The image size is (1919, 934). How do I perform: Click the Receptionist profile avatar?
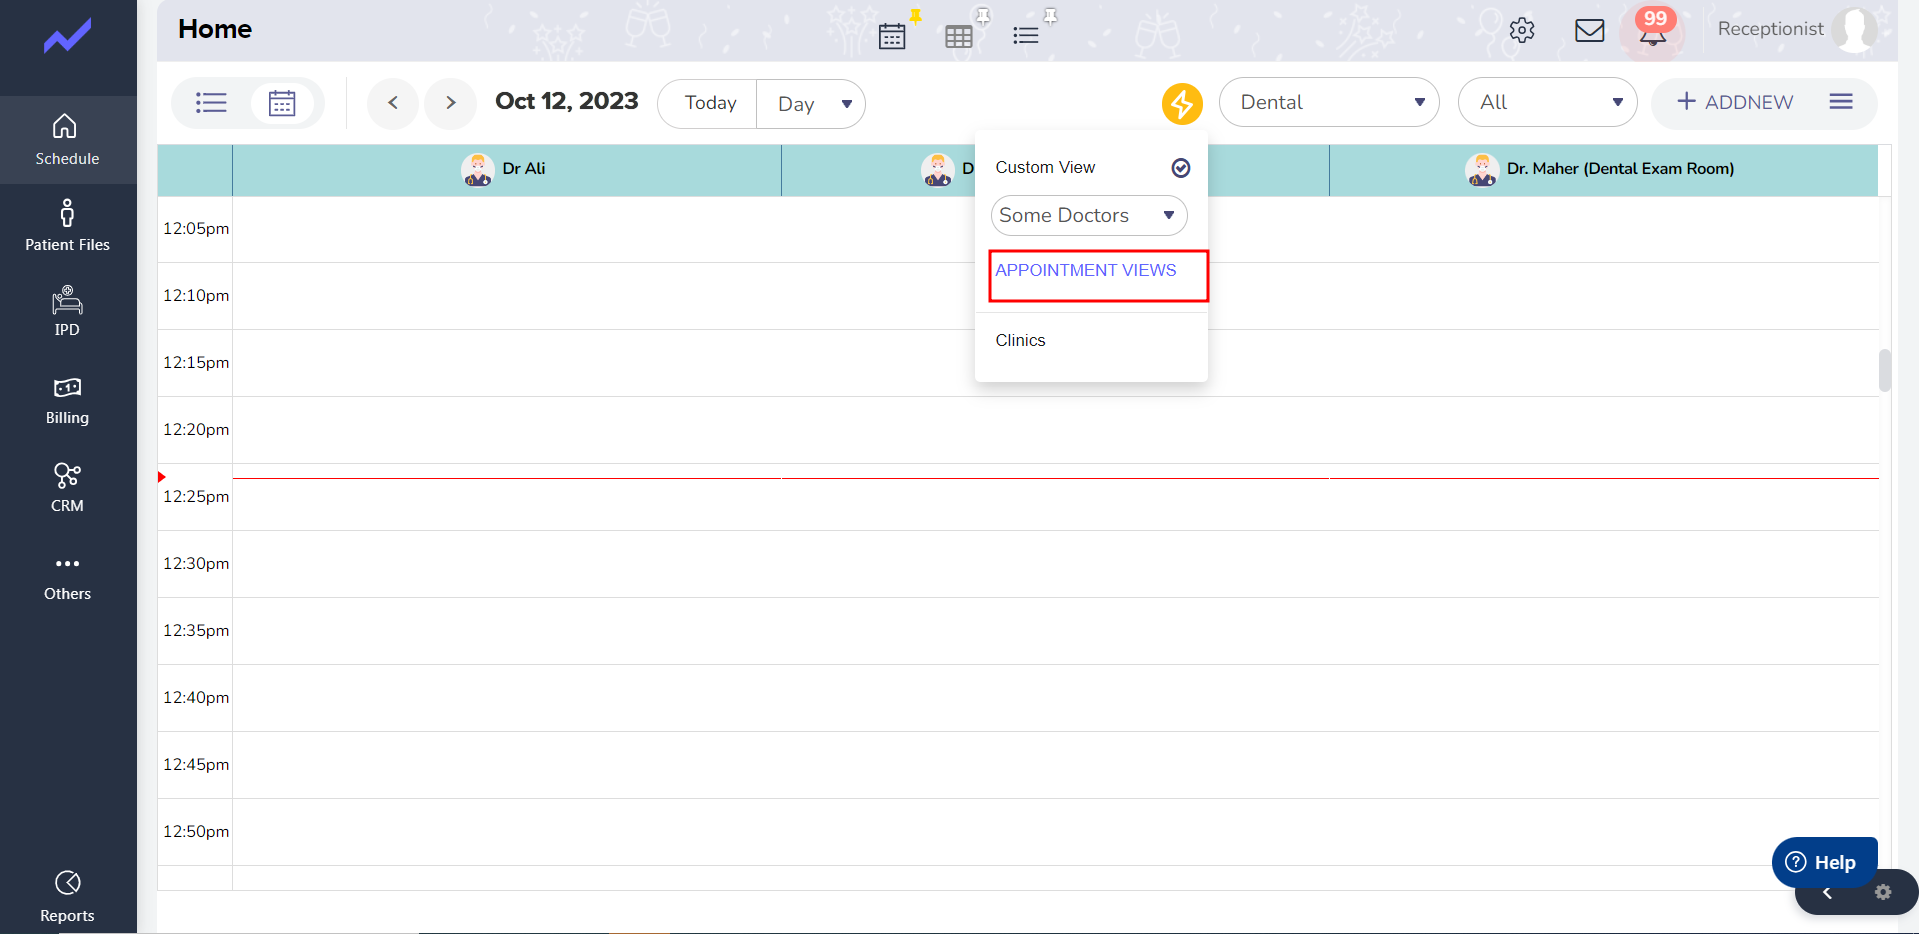(x=1855, y=30)
